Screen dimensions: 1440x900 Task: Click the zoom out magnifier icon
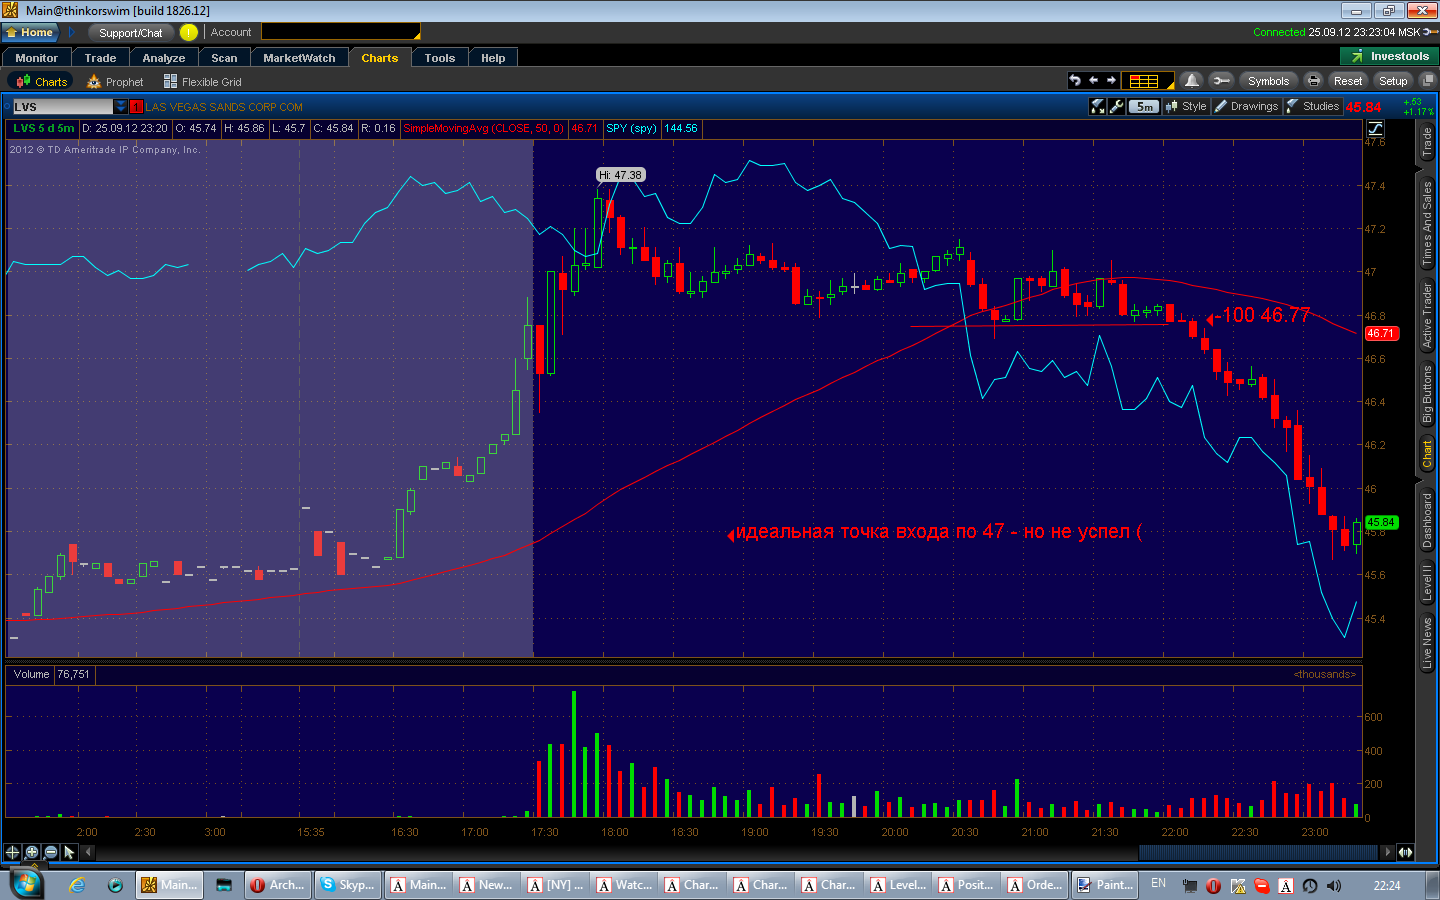[x=50, y=852]
